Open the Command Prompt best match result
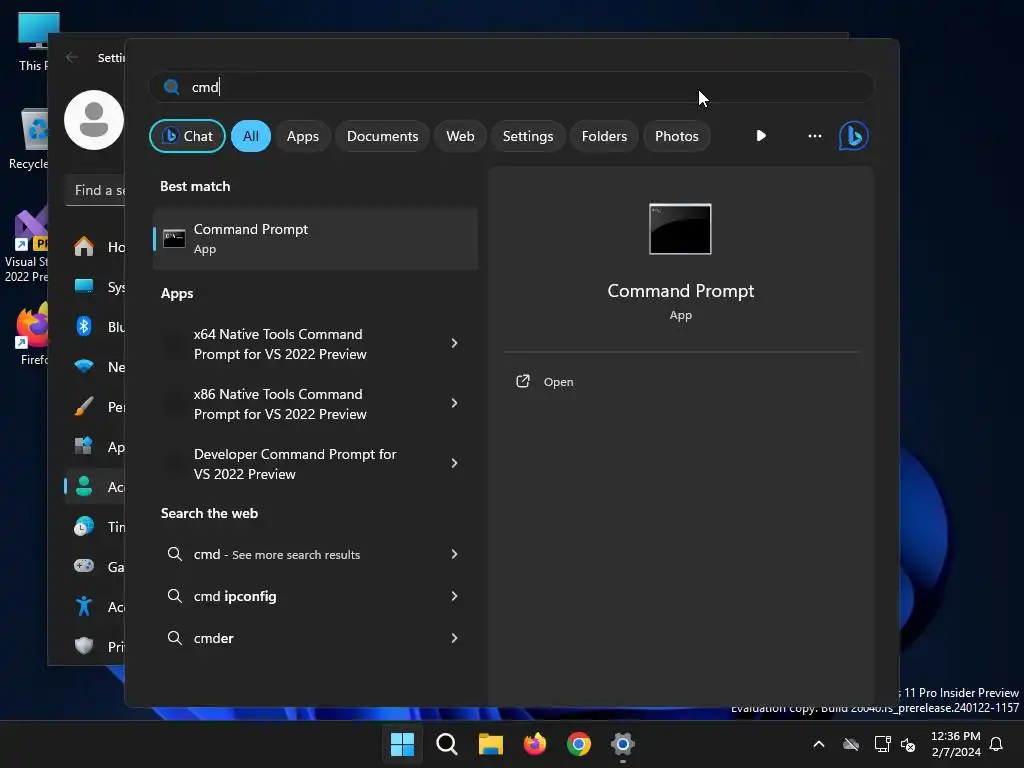Viewport: 1024px width, 768px height. 315,238
